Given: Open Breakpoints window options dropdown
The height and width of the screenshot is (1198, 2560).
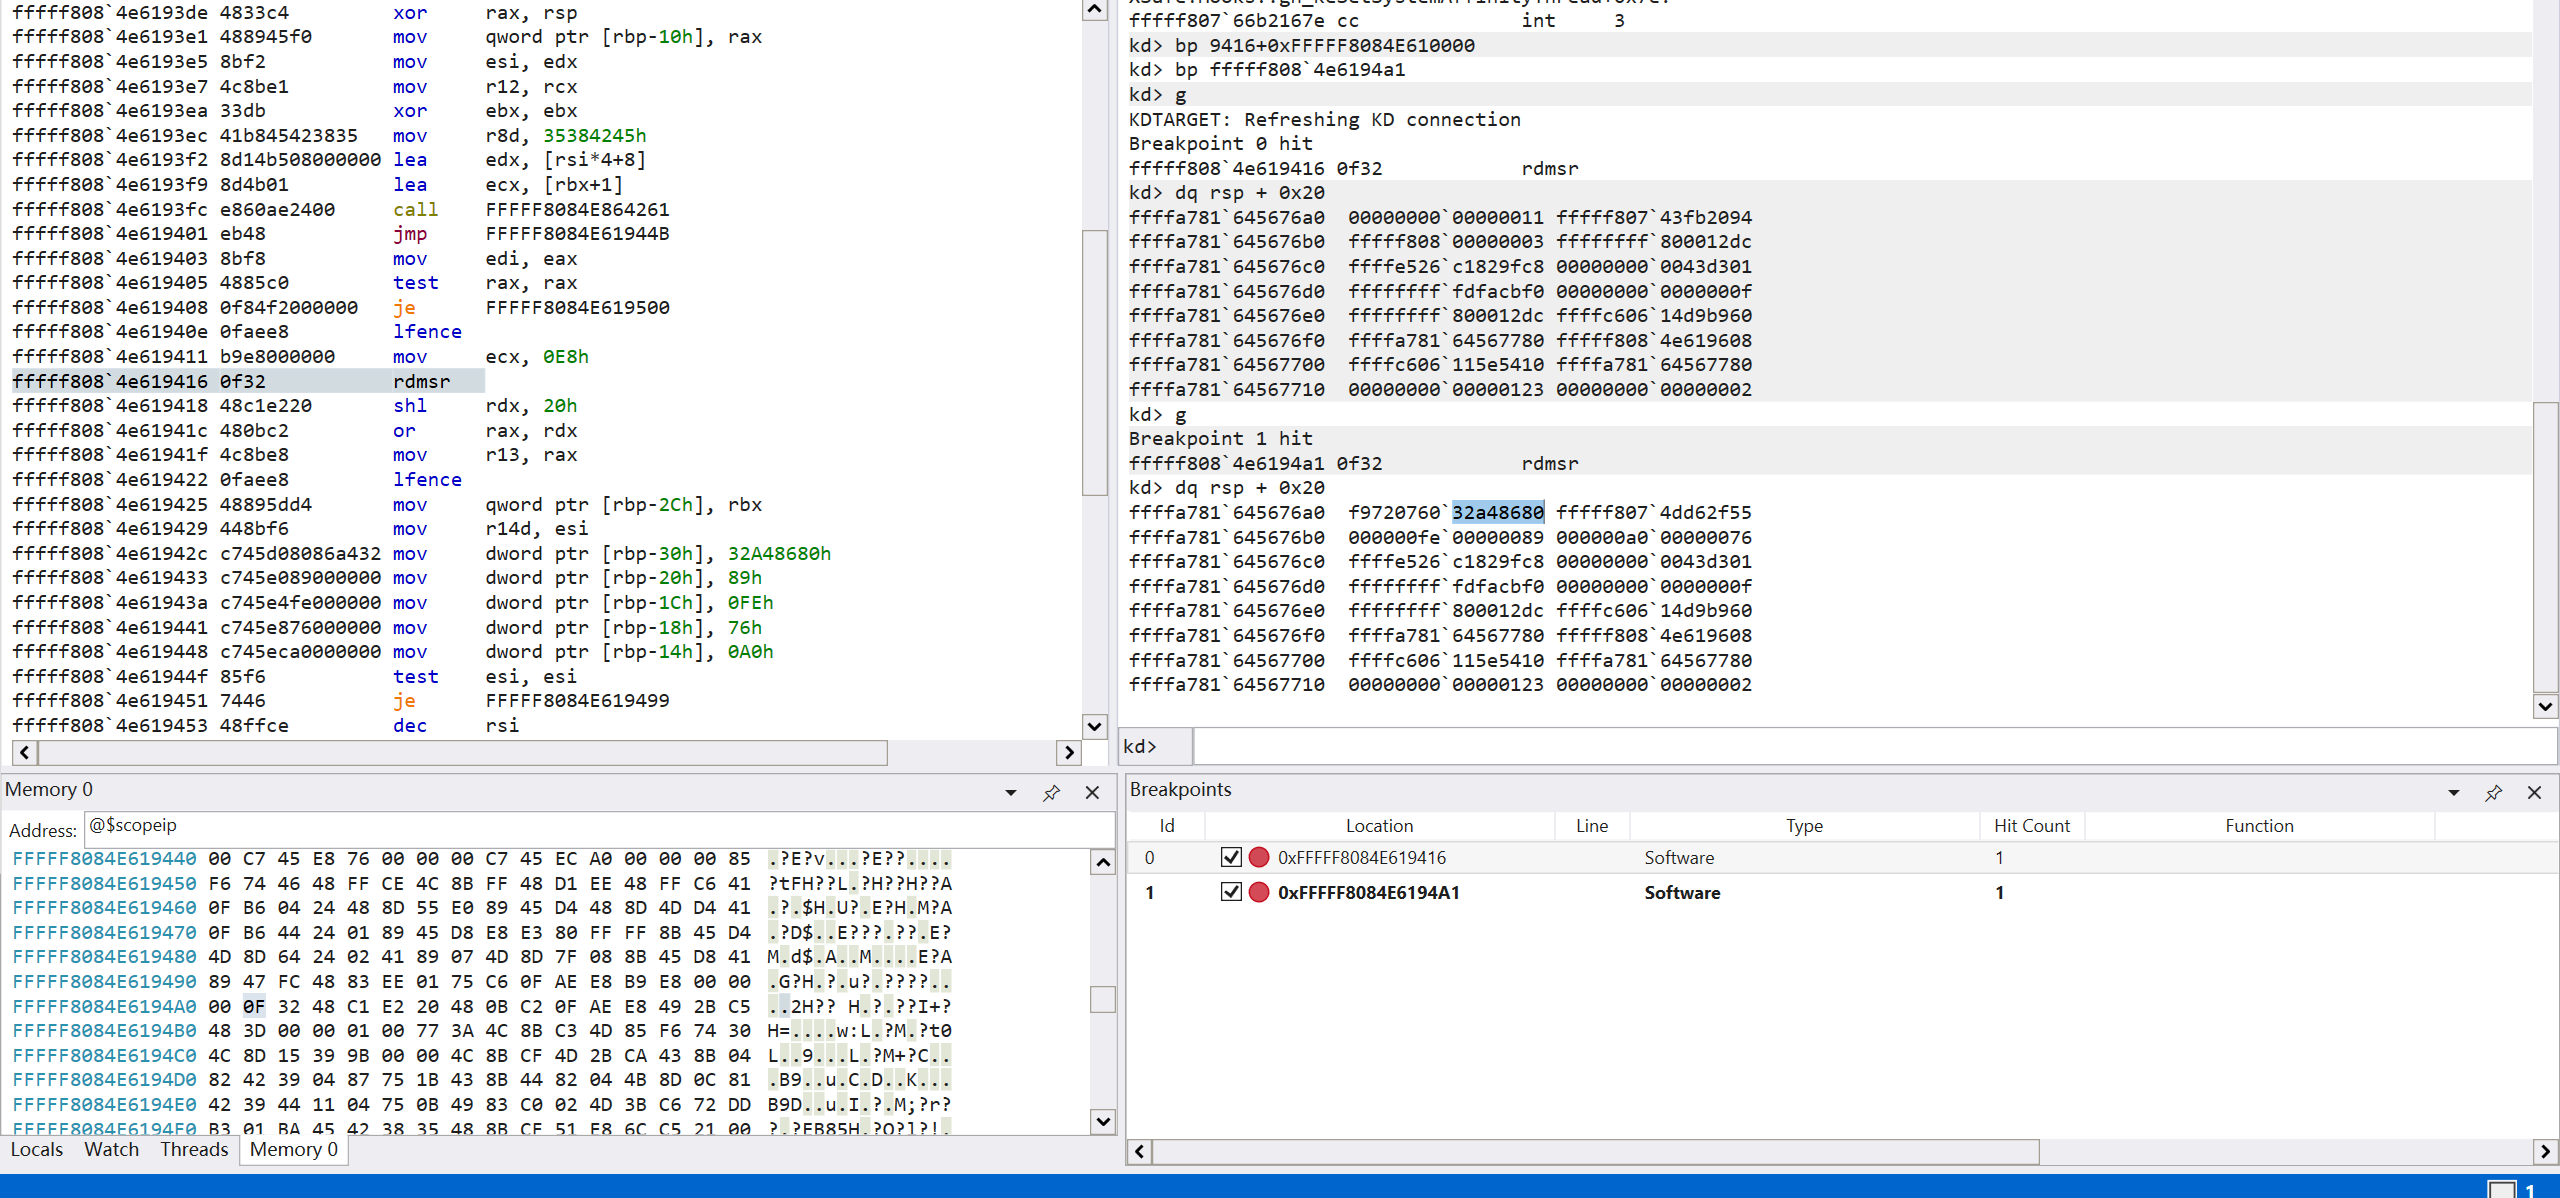Looking at the screenshot, I should [x=2453, y=793].
